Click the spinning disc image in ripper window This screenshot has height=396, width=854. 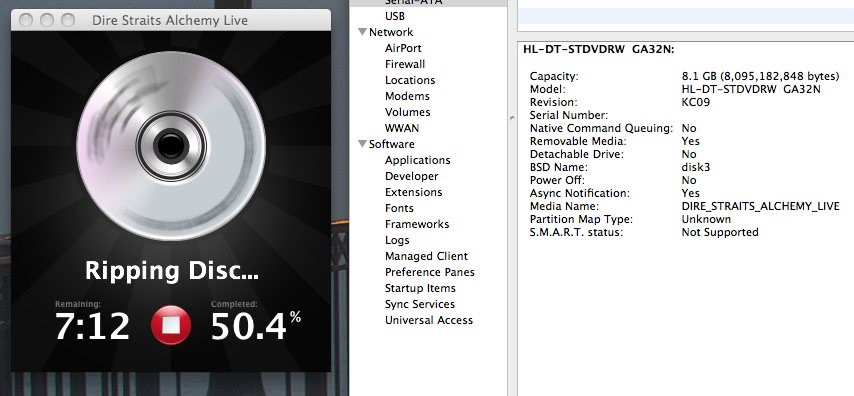coord(171,146)
